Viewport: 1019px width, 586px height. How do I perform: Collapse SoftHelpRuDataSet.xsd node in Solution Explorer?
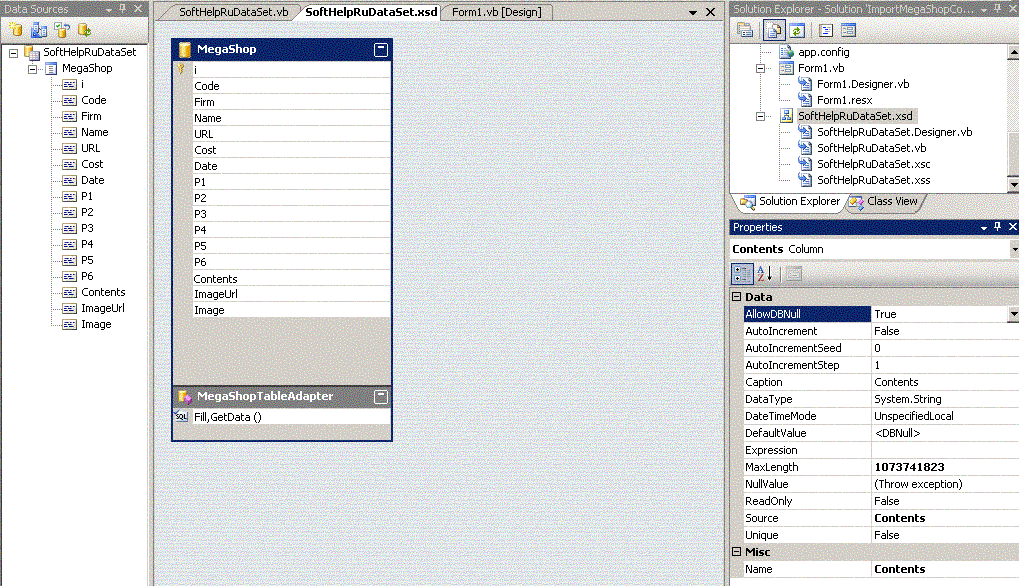click(760, 116)
